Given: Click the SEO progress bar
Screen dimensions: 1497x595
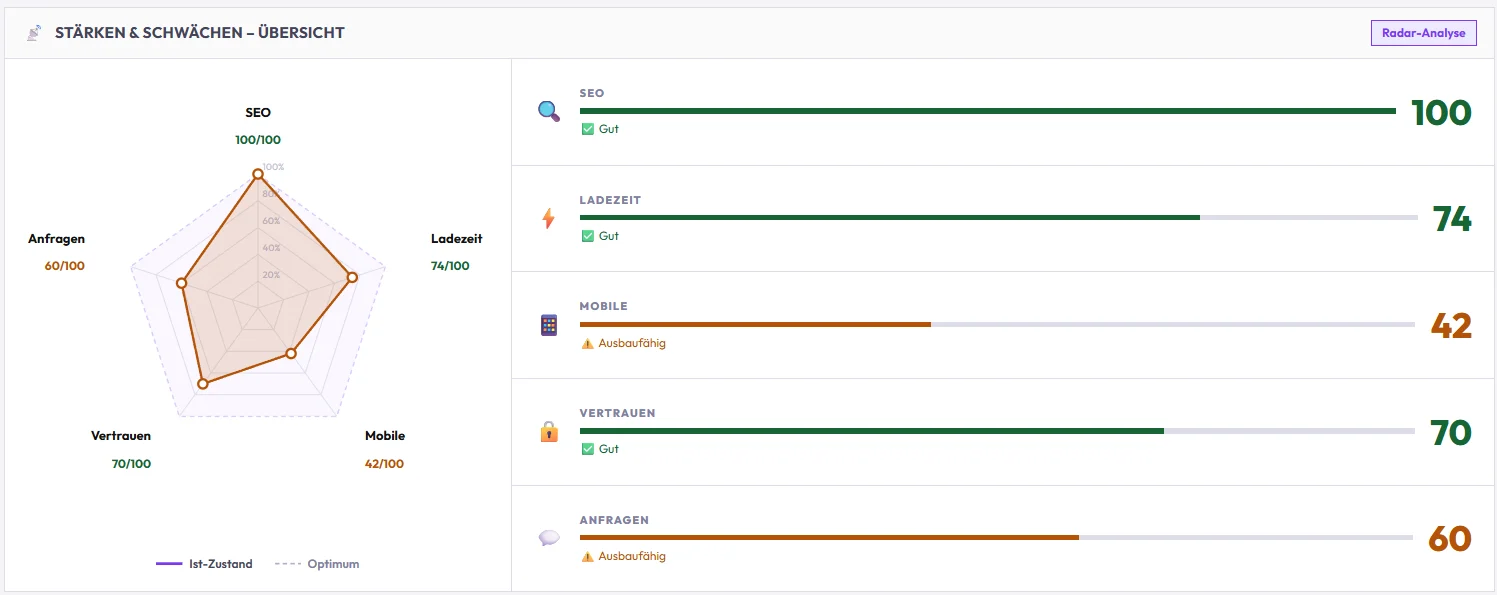Looking at the screenshot, I should pyautogui.click(x=988, y=111).
